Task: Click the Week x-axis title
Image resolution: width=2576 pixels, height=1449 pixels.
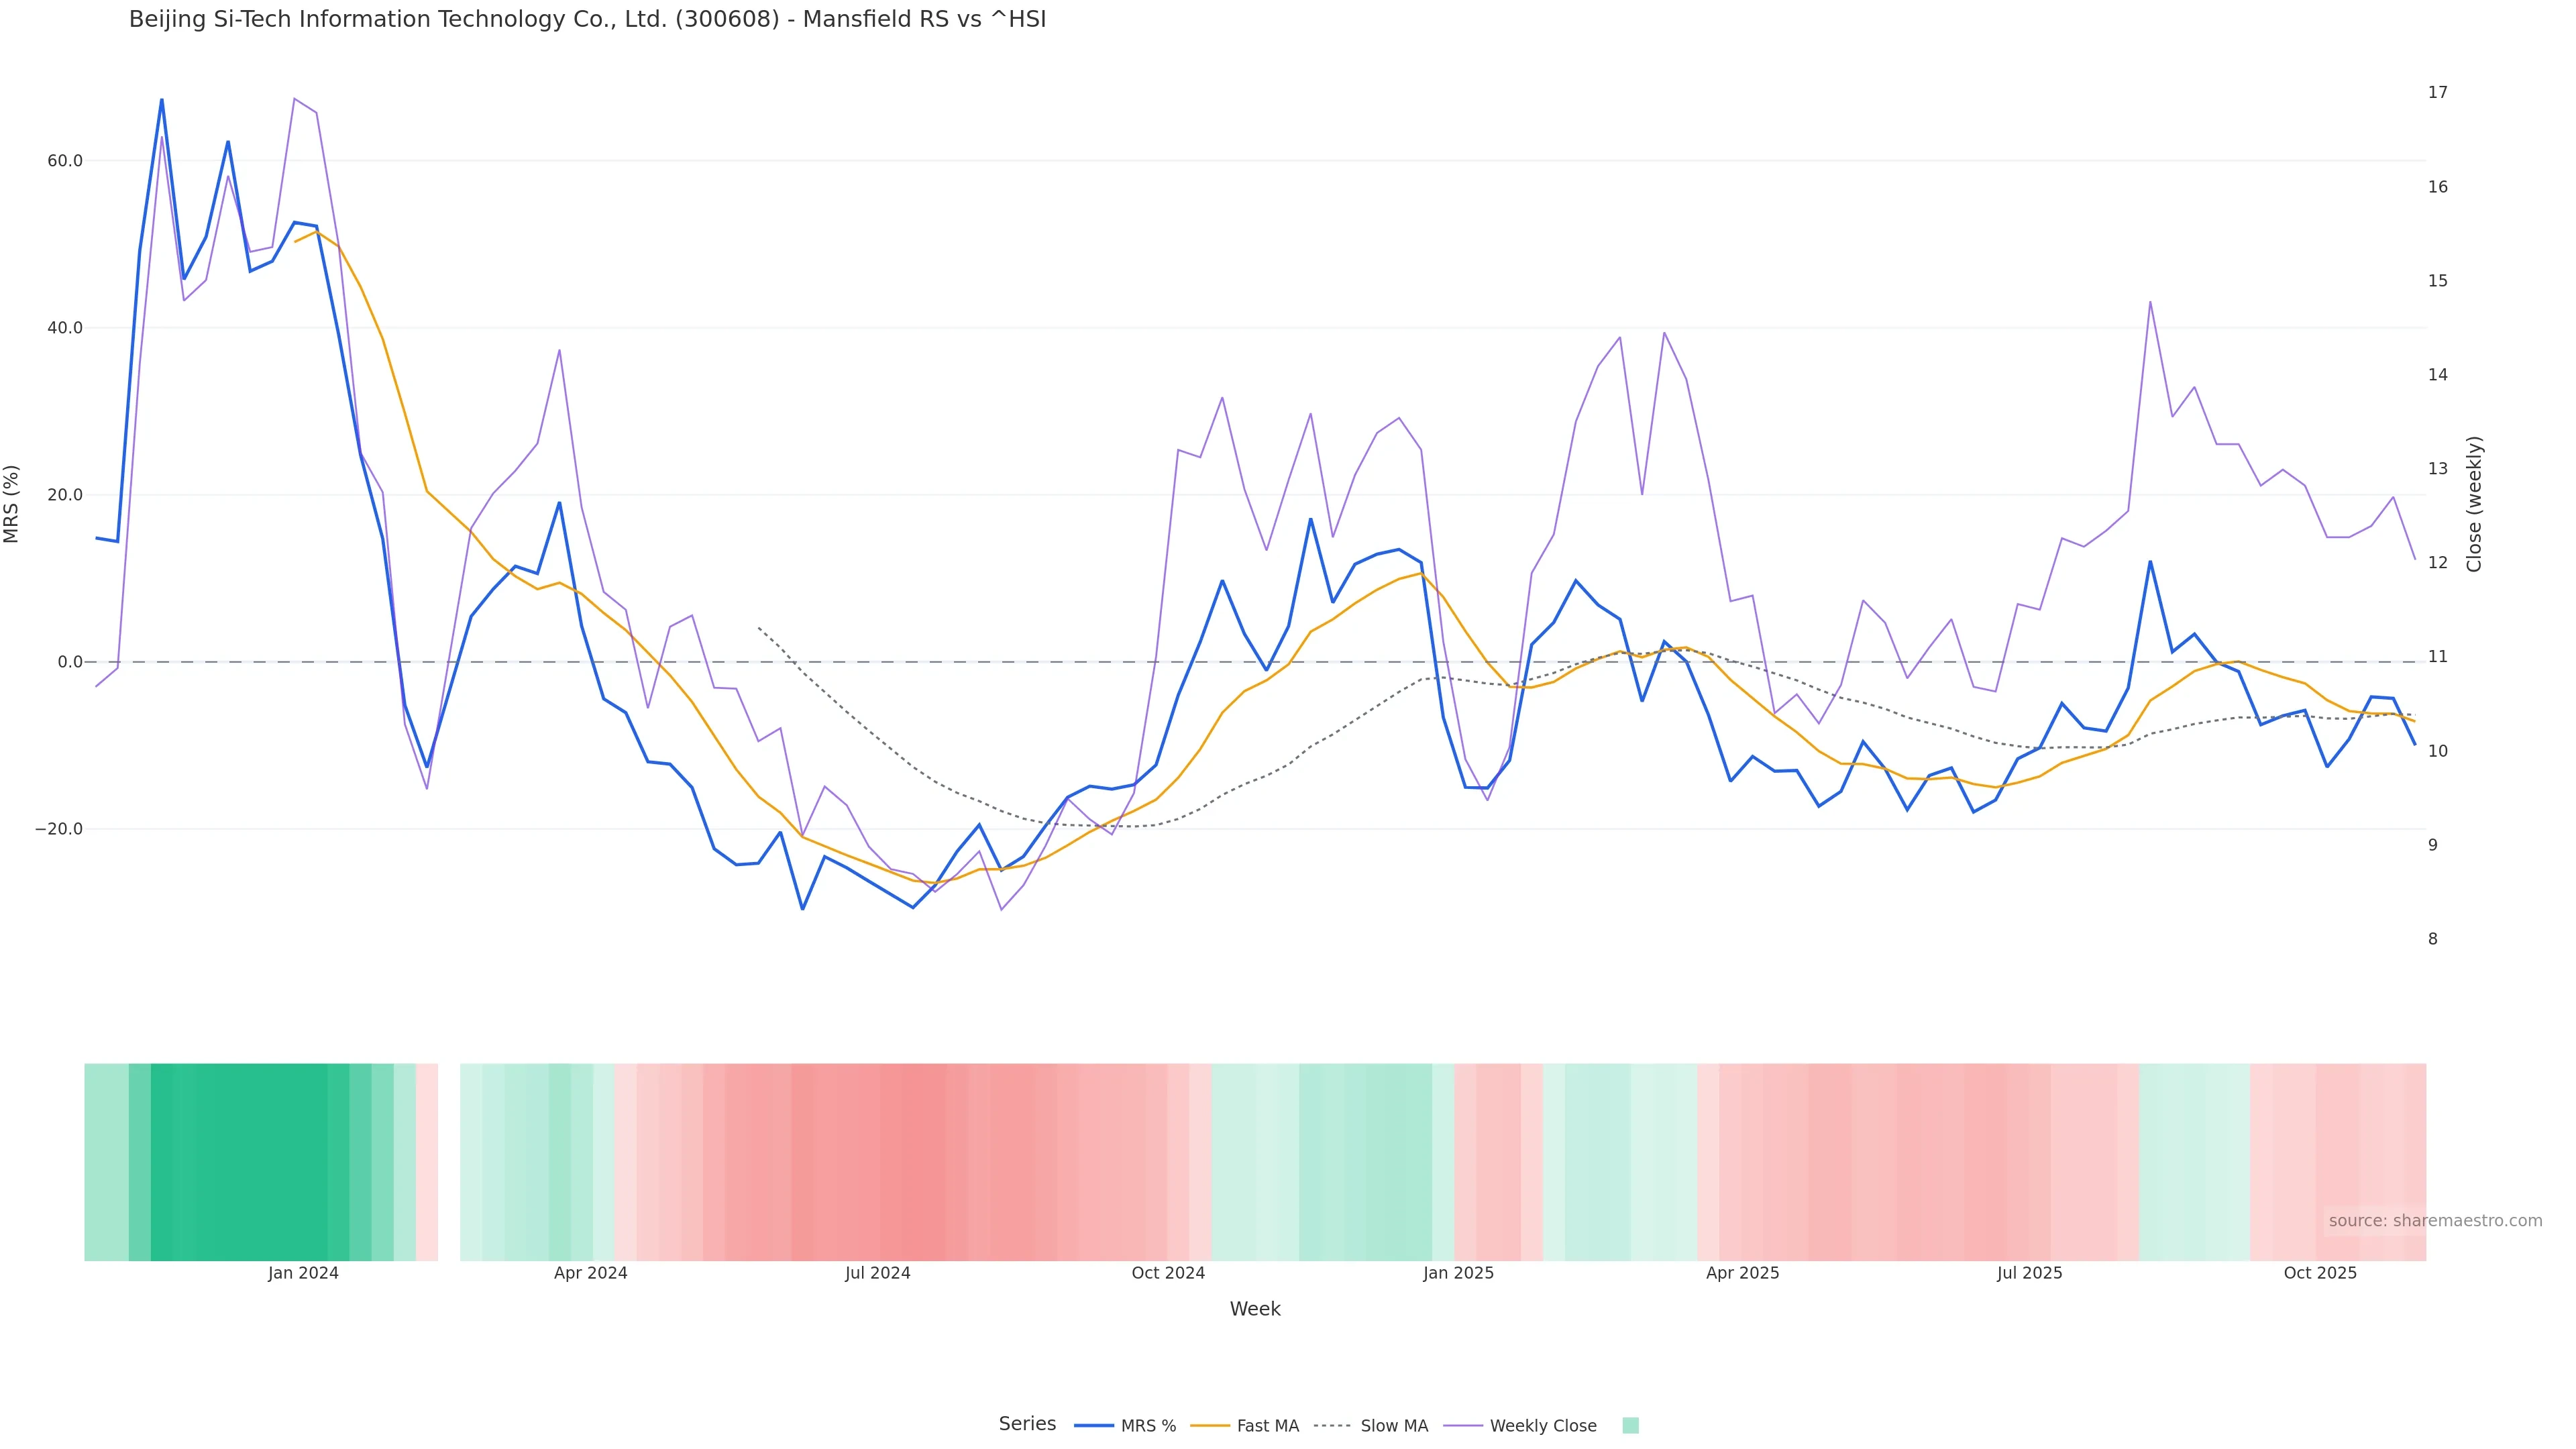Action: tap(1254, 1309)
